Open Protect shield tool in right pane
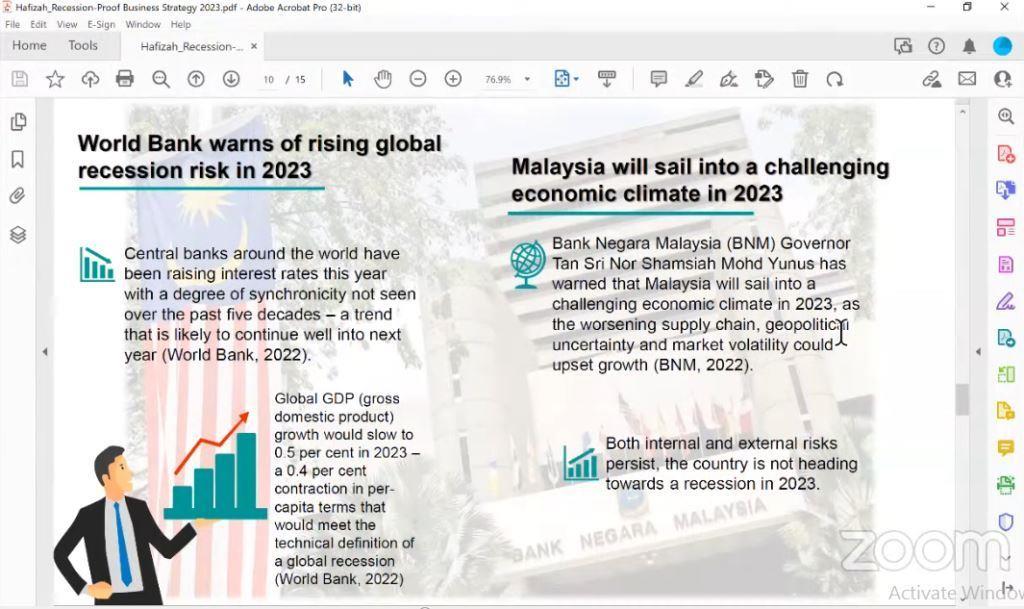1024x609 pixels. [1006, 522]
